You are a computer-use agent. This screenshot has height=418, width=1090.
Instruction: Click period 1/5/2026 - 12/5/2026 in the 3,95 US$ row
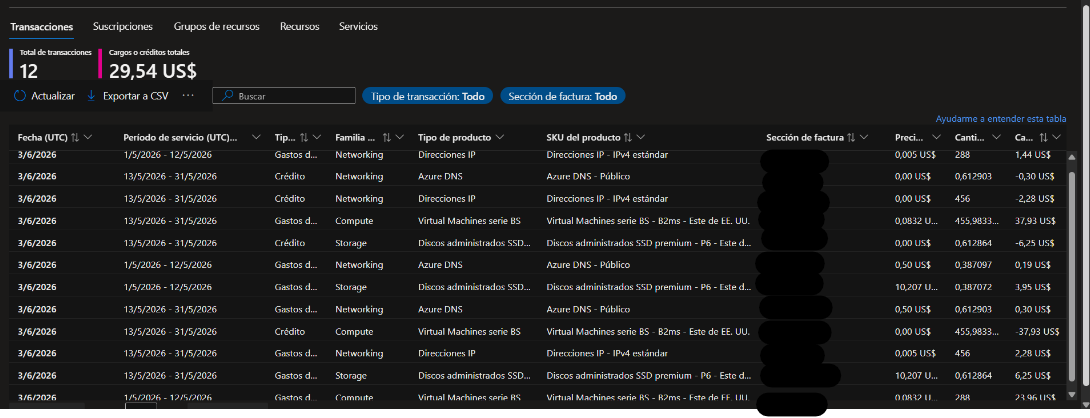pos(168,287)
